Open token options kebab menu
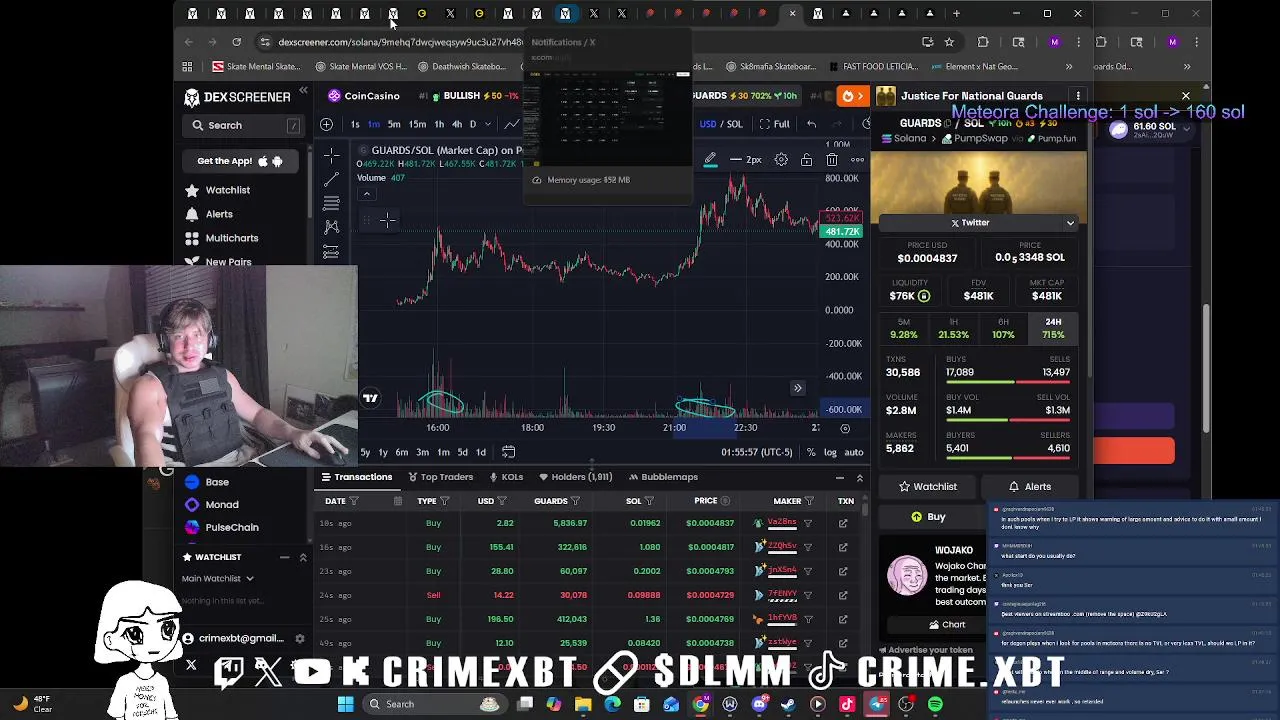 click(1078, 96)
